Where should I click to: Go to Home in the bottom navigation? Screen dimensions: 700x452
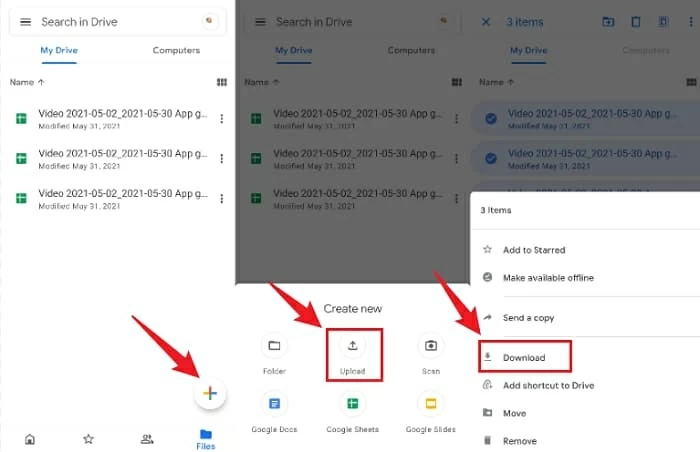coord(30,438)
